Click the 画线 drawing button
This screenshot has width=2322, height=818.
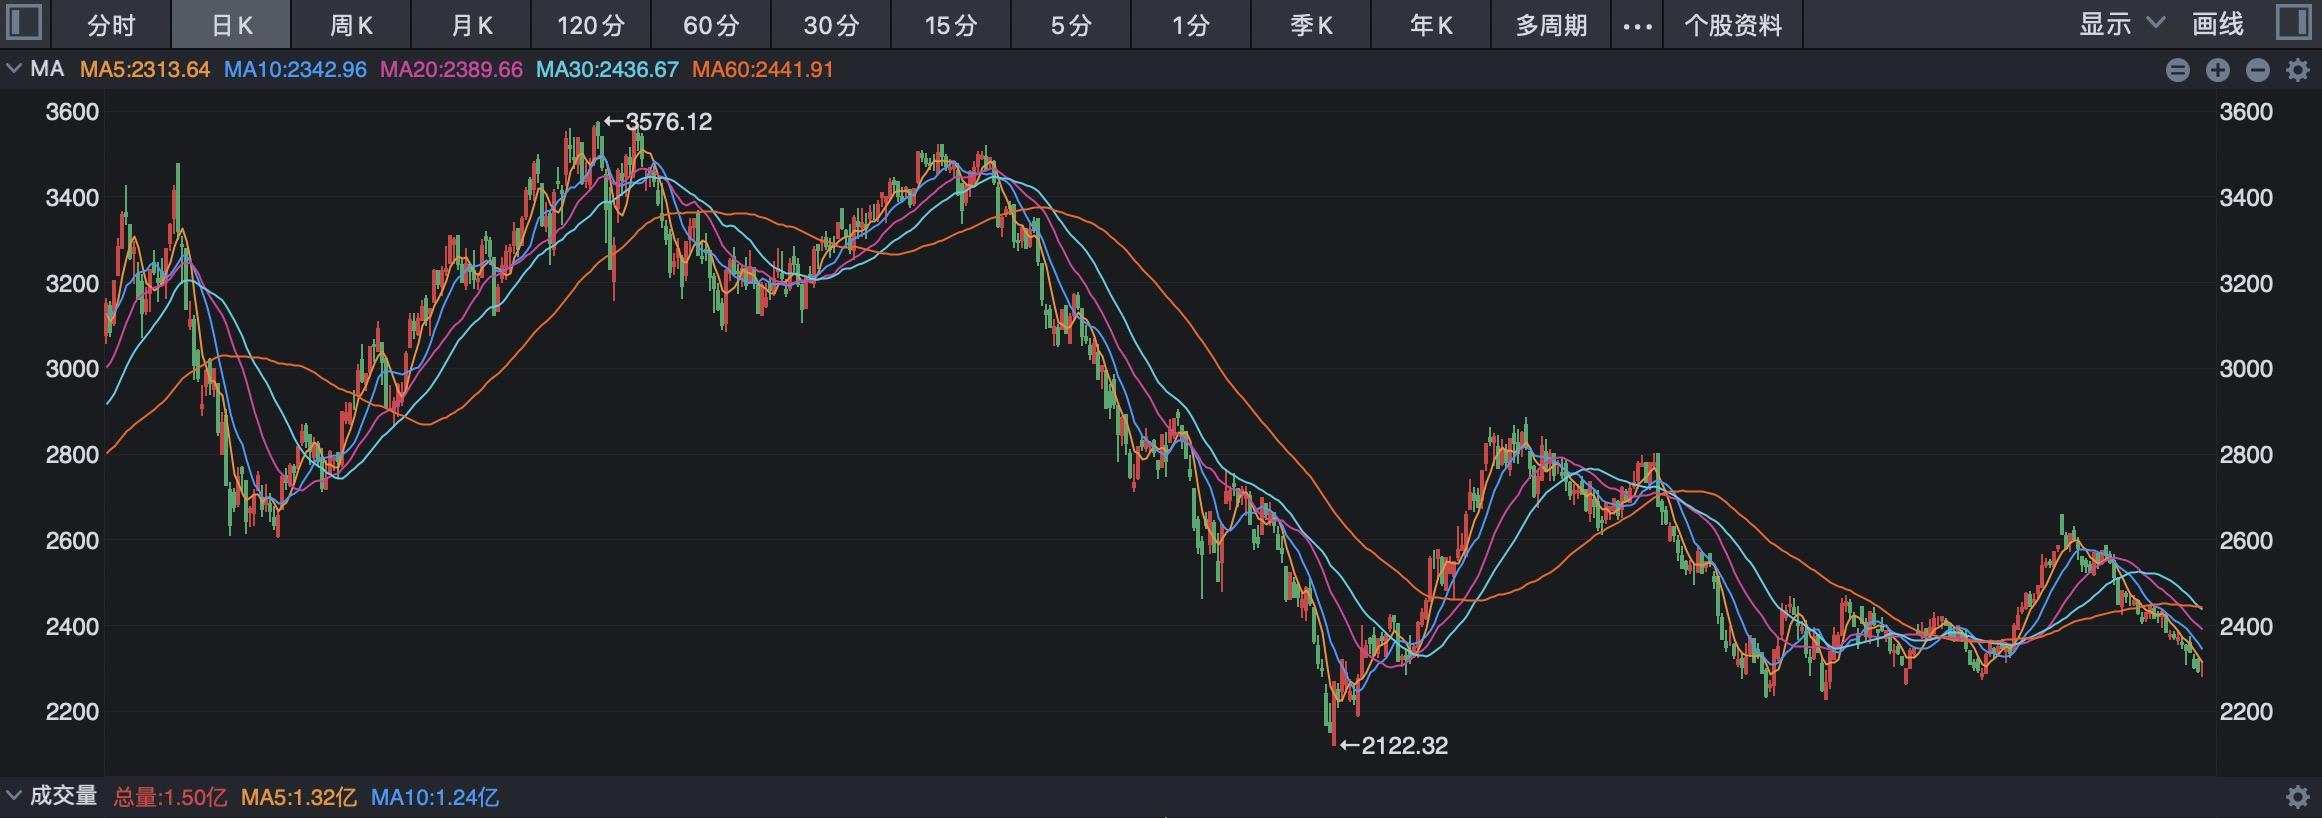point(2218,24)
